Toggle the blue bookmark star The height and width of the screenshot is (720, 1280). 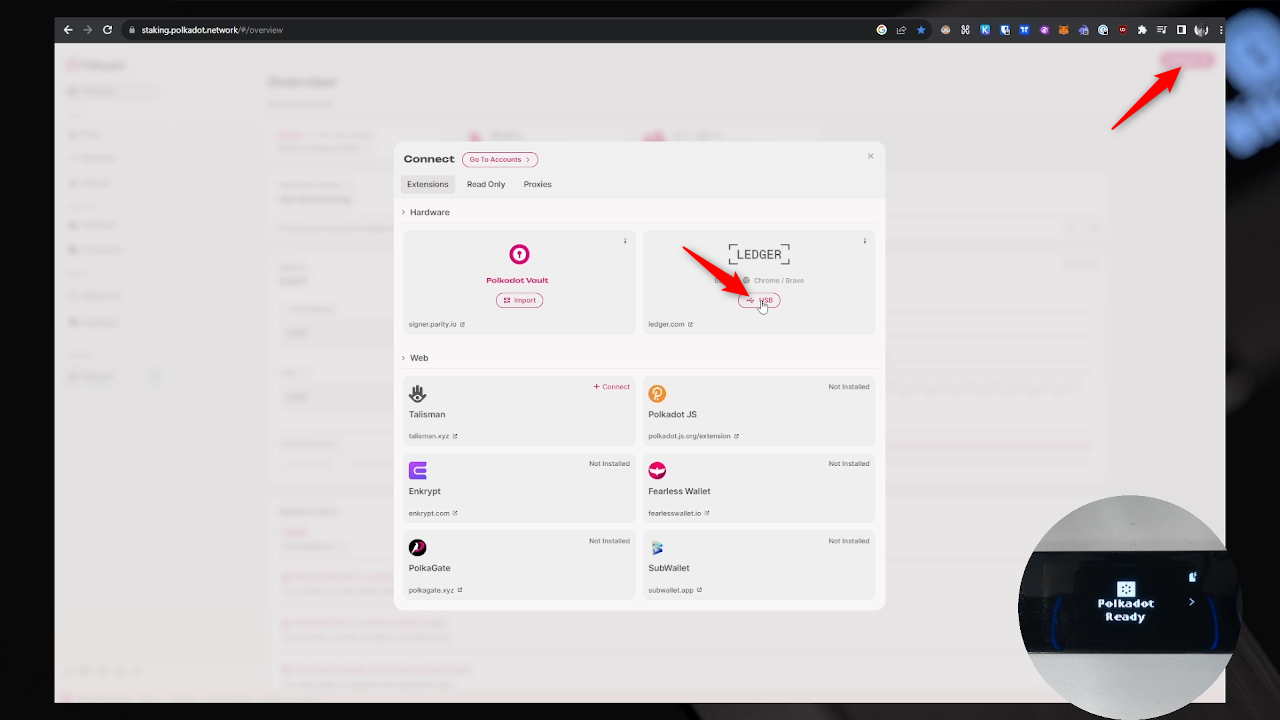(921, 30)
